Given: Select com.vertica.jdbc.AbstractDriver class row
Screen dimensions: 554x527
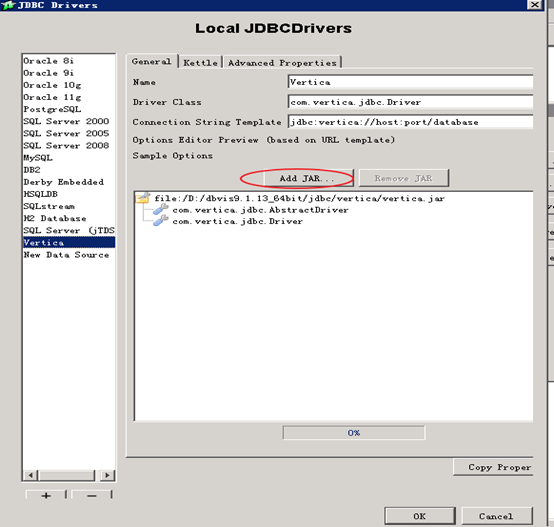Looking at the screenshot, I should pos(260,210).
